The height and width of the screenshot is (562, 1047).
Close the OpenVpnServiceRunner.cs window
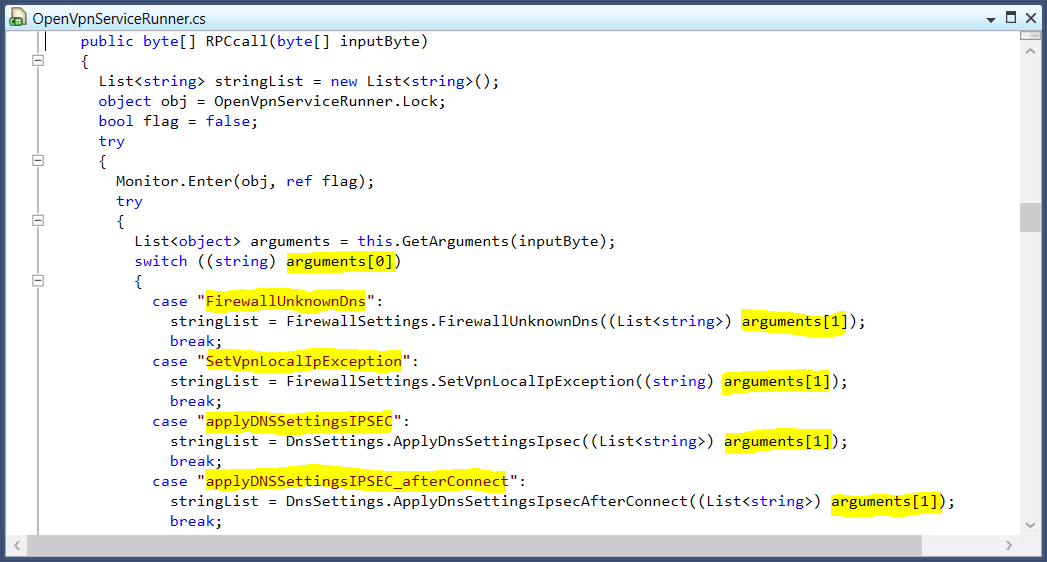click(1031, 18)
